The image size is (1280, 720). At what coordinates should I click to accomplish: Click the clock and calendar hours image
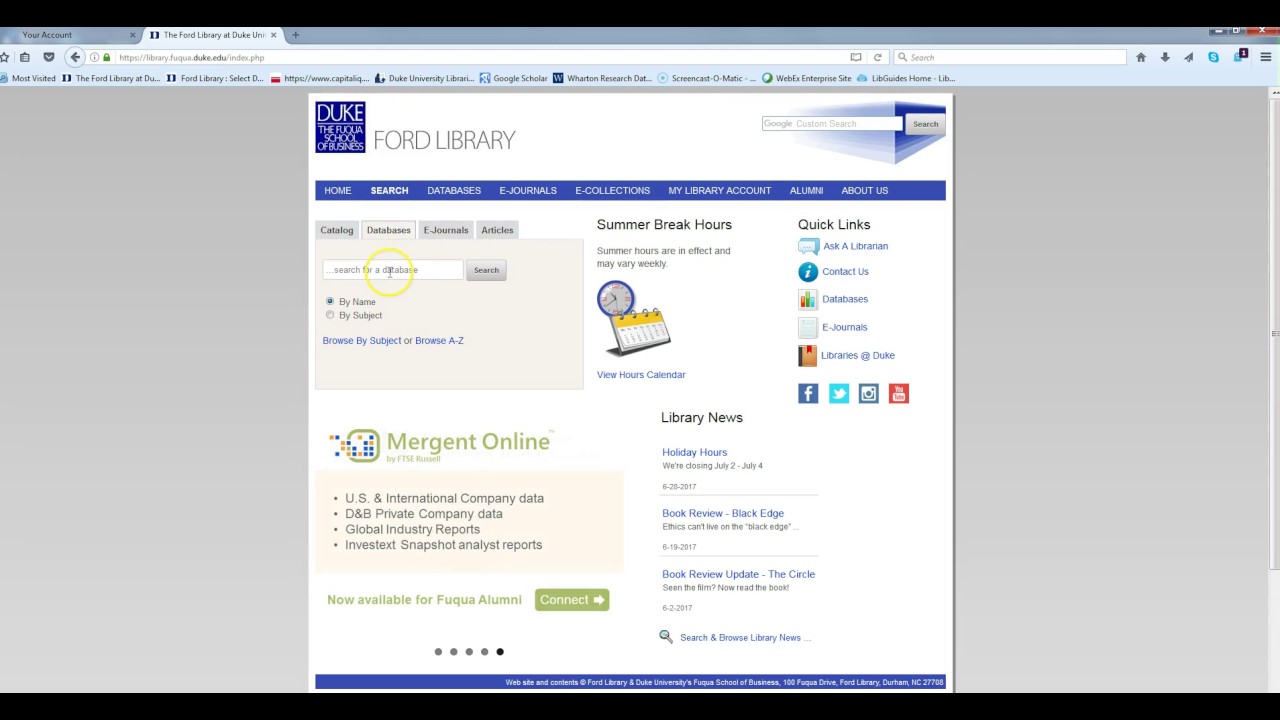633,319
